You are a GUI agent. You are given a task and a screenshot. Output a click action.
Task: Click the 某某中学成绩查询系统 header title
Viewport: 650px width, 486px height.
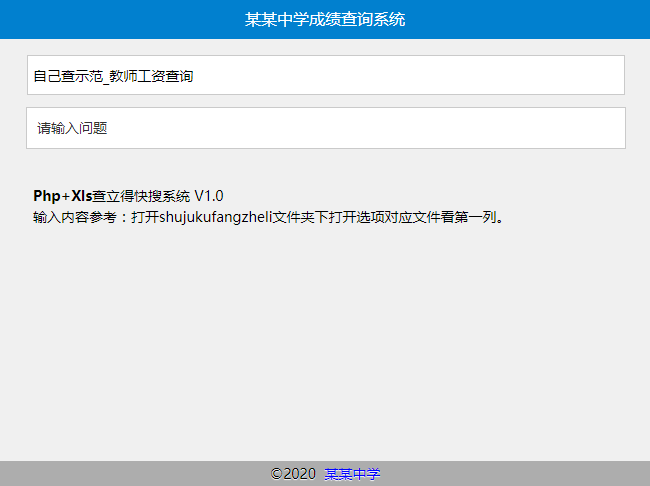pyautogui.click(x=325, y=19)
